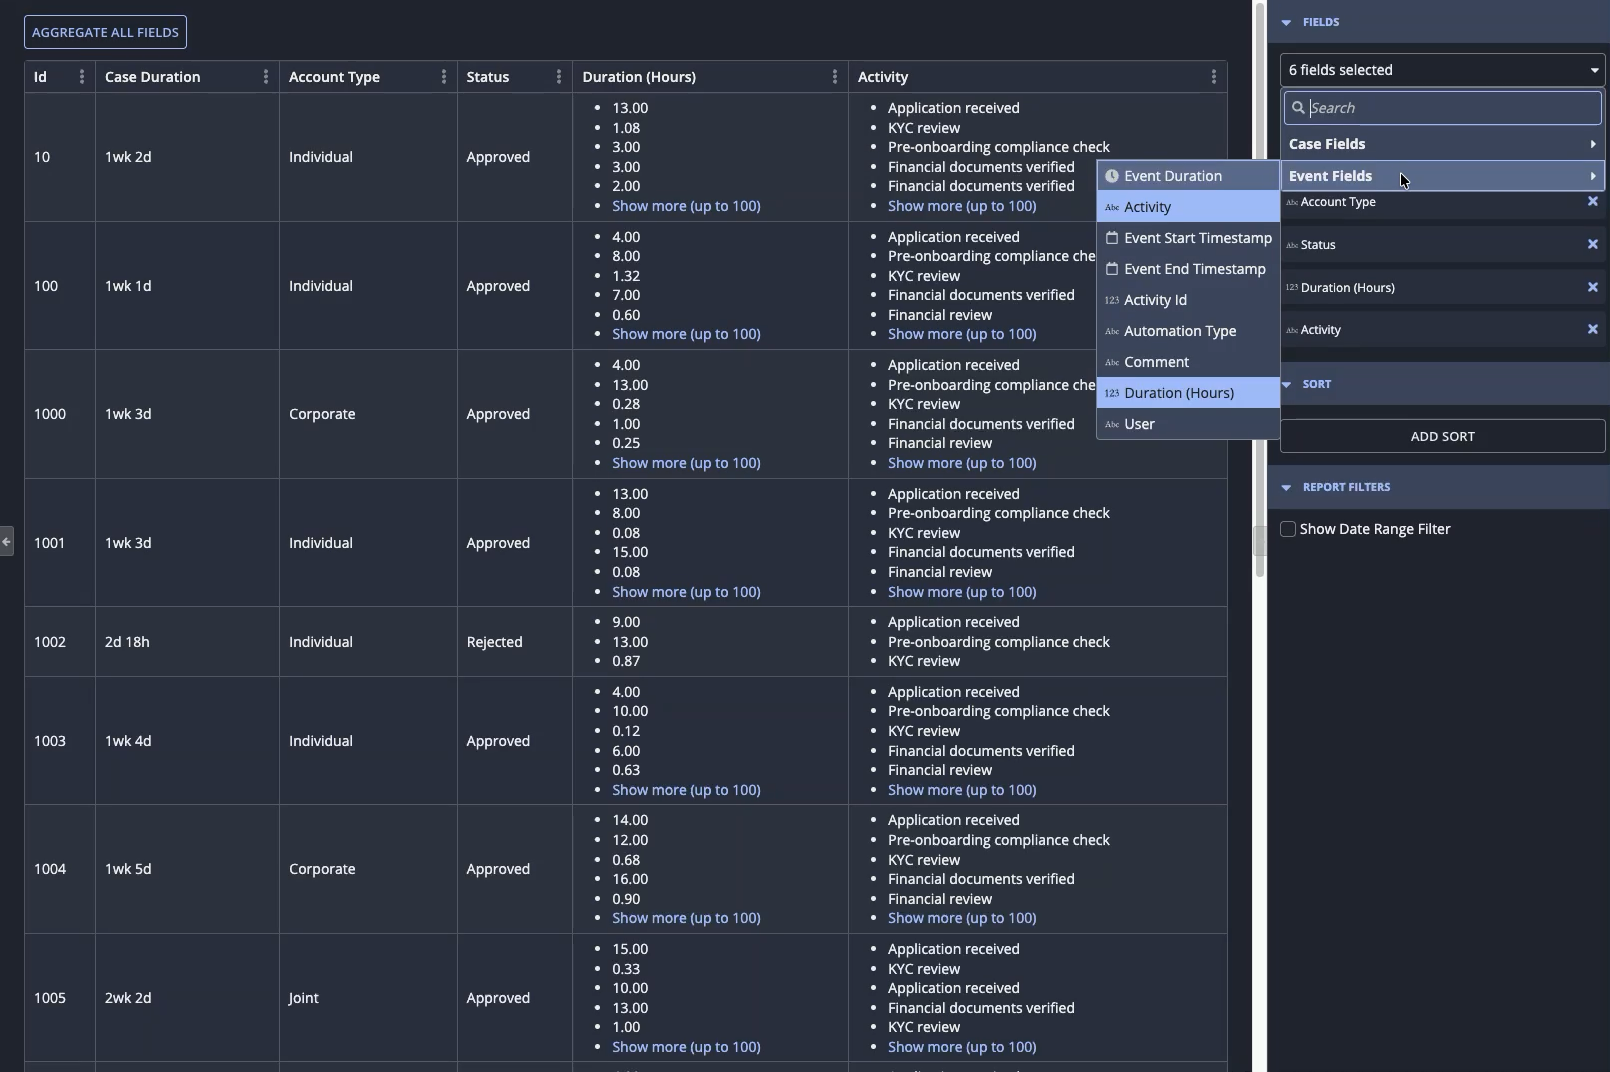Collapse the Fields section
The height and width of the screenshot is (1072, 1610).
coord(1286,22)
